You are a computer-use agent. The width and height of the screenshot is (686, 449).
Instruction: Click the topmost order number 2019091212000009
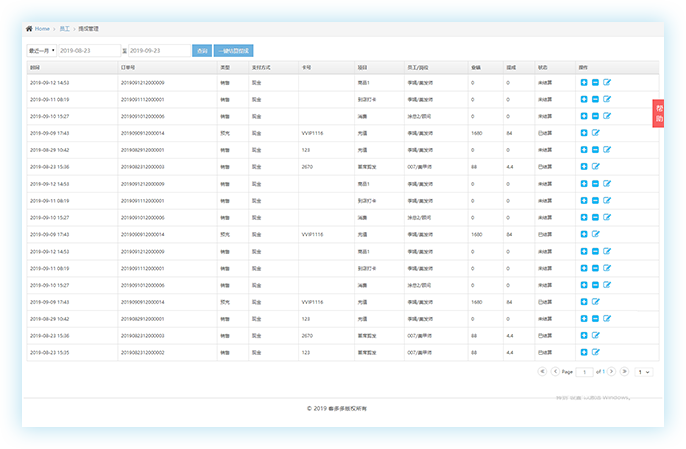[x=143, y=83]
